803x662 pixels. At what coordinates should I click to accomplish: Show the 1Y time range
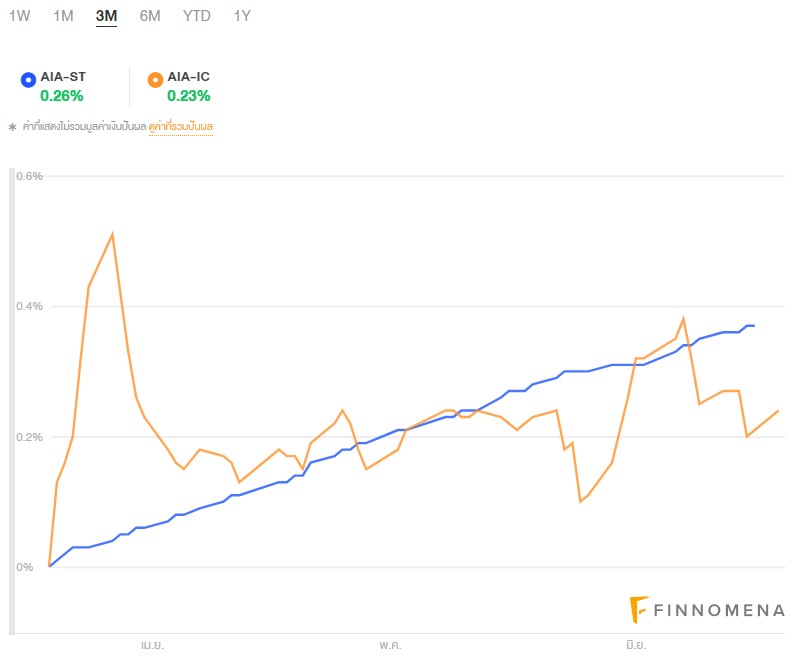242,16
